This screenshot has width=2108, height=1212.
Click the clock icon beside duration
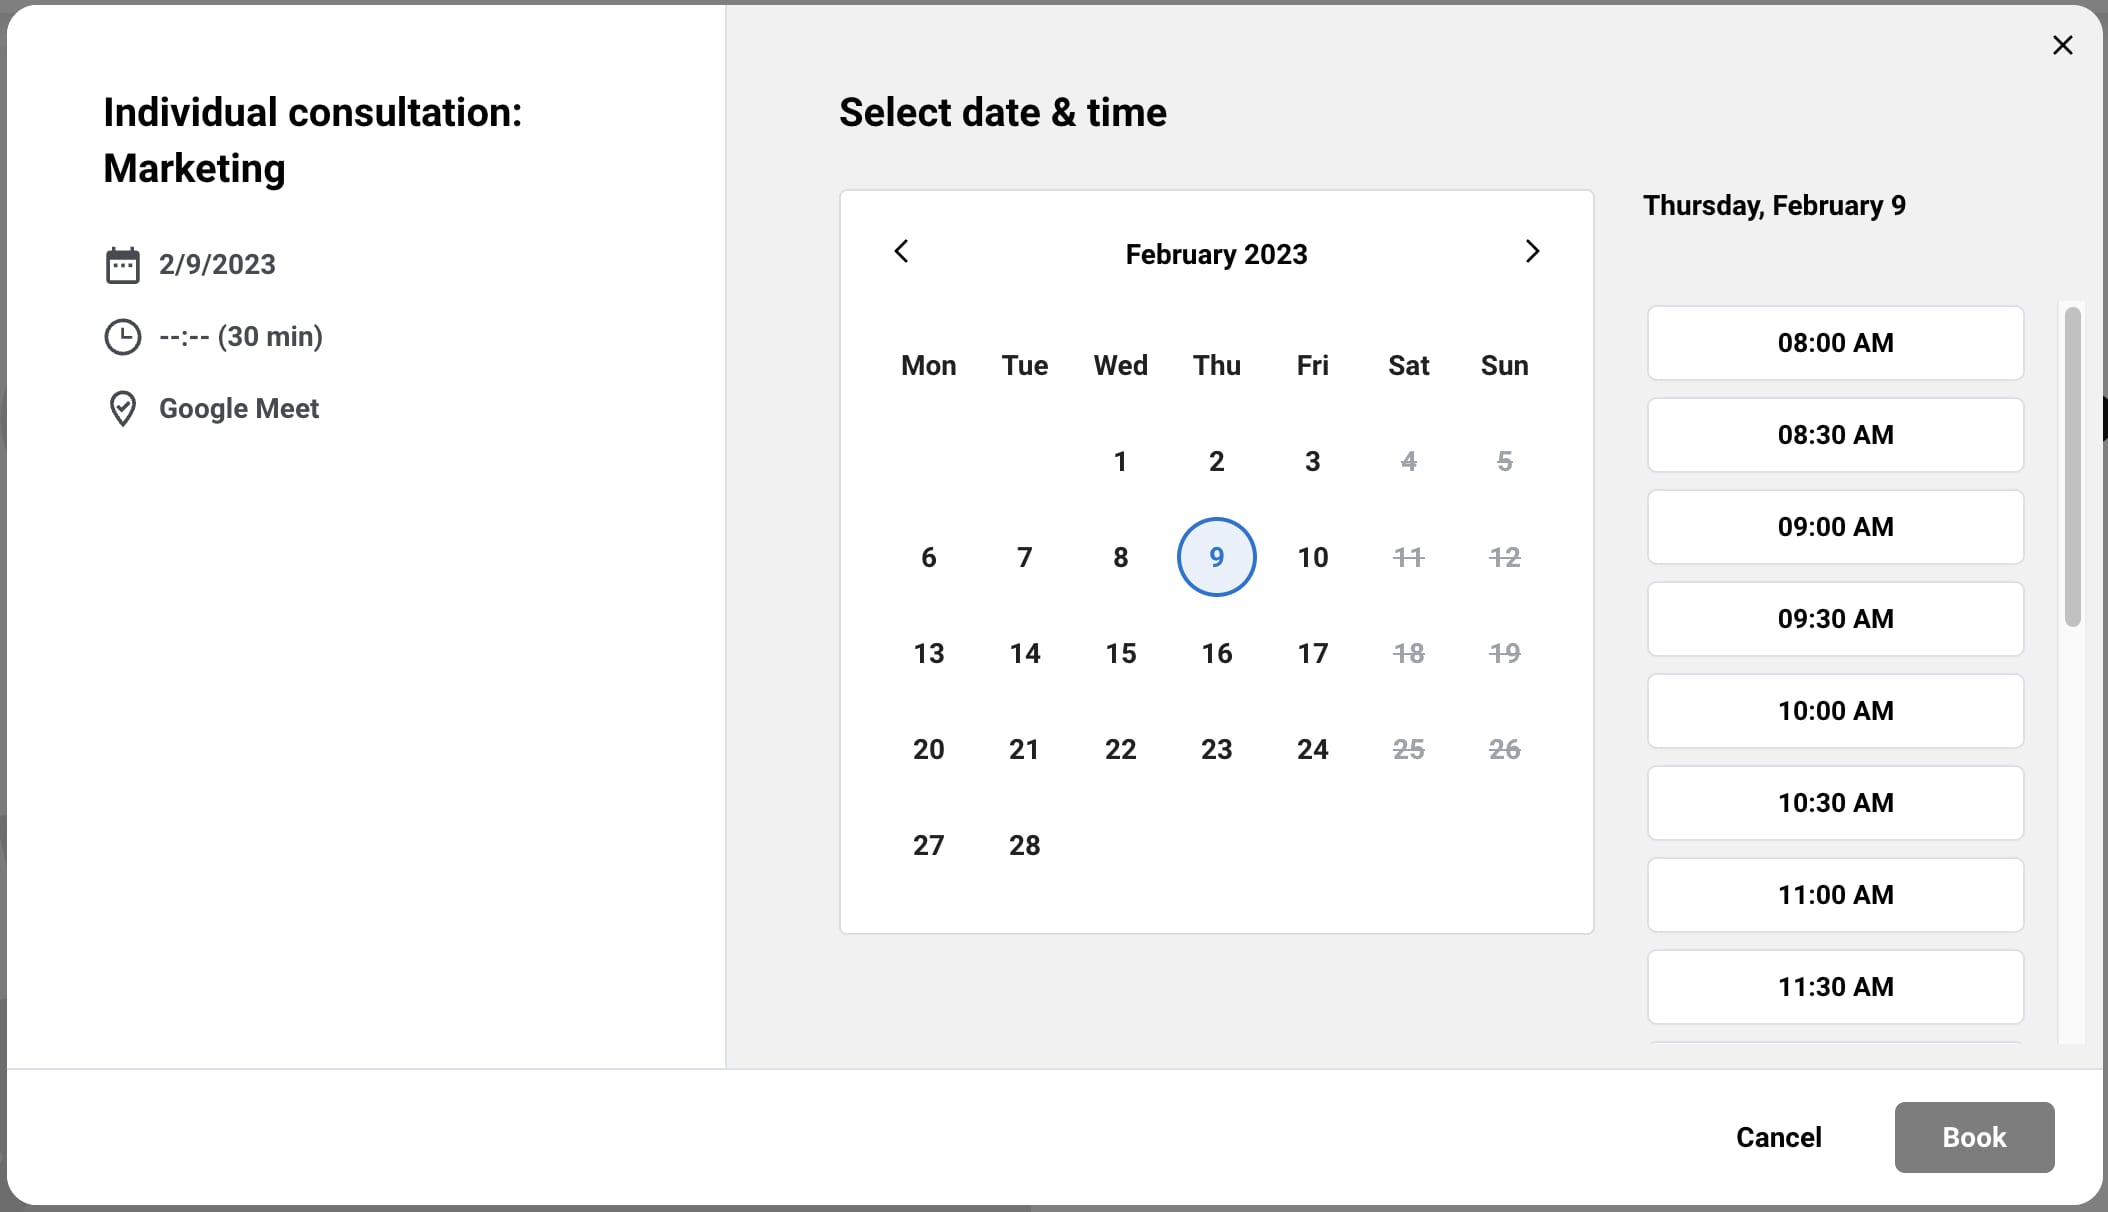(122, 337)
